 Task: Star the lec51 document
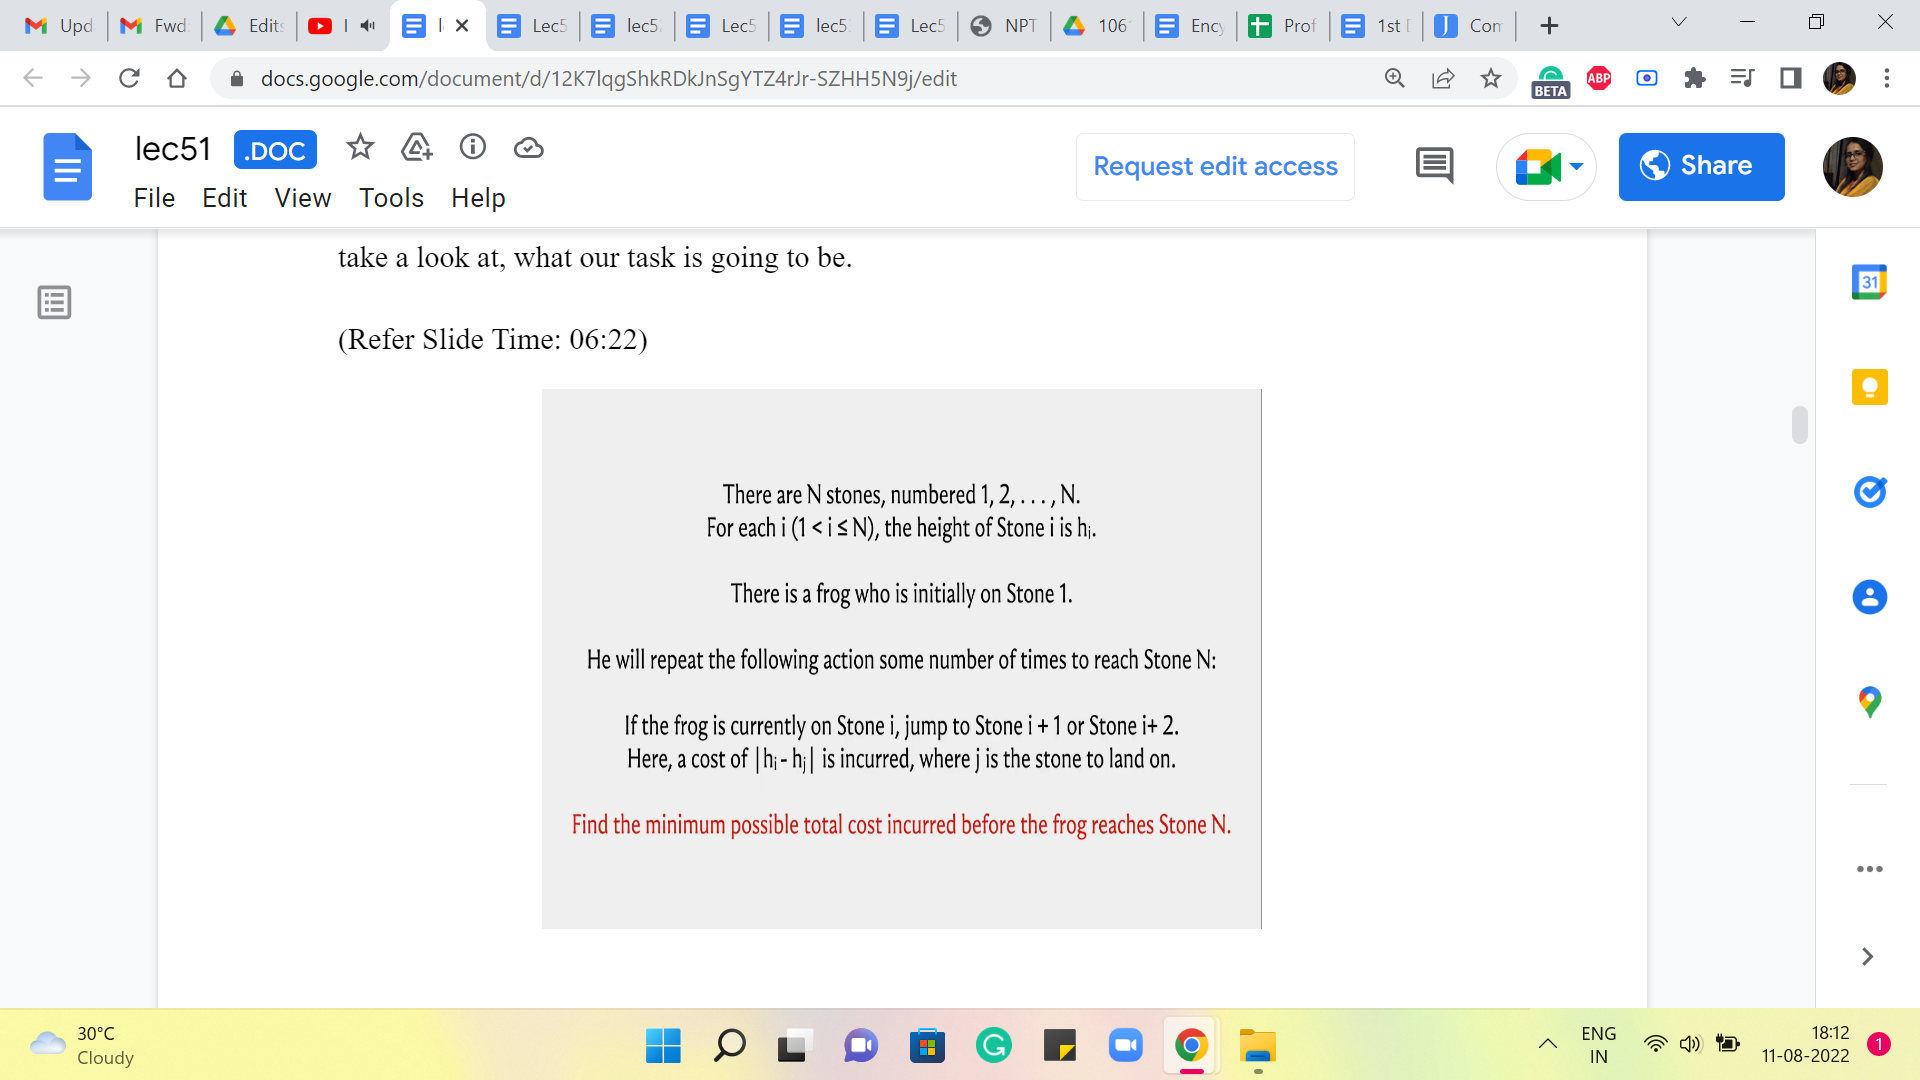tap(360, 148)
